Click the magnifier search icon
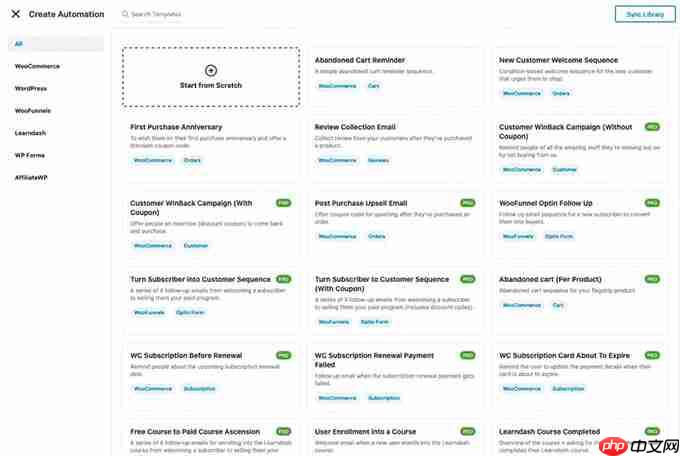The image size is (680, 456). click(125, 14)
